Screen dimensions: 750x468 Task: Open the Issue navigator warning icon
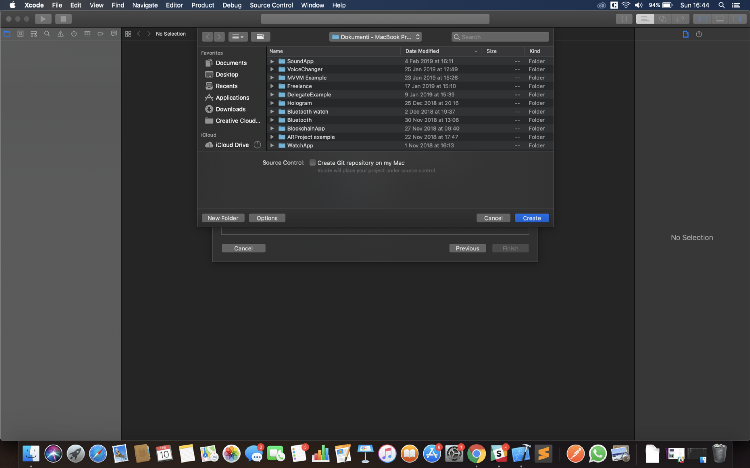pyautogui.click(x=60, y=34)
